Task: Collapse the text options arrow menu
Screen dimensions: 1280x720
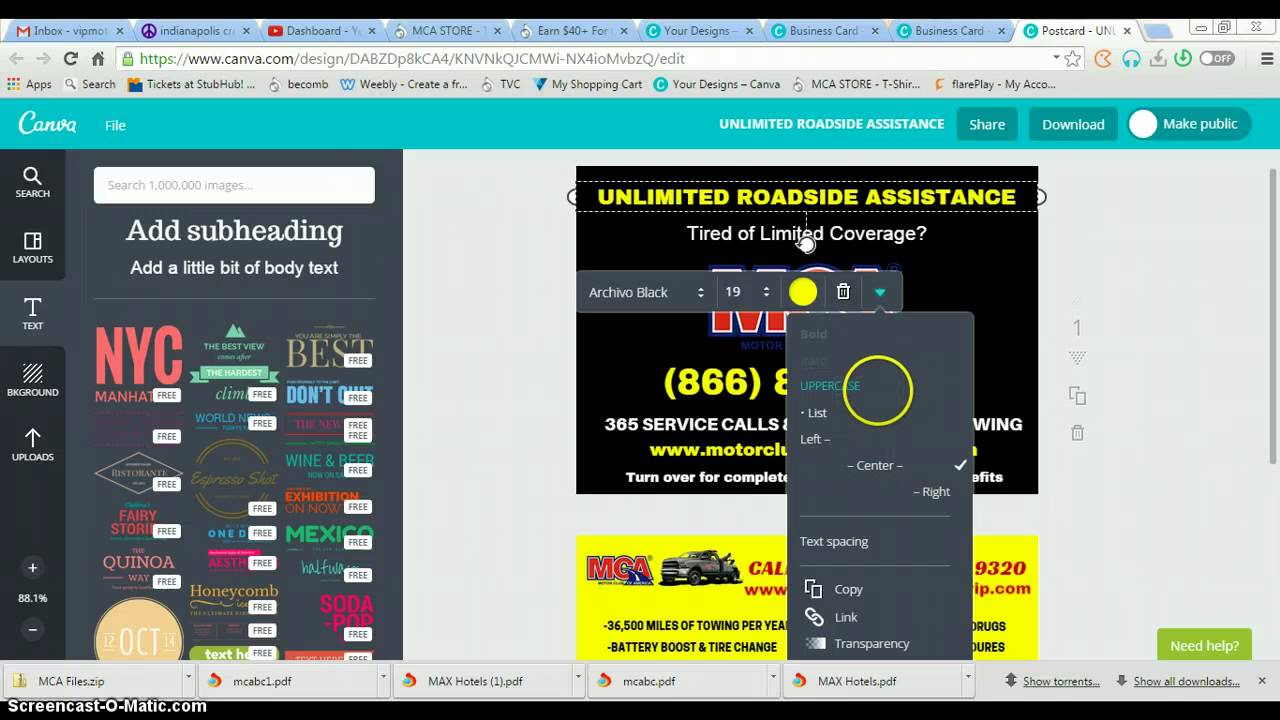Action: [x=880, y=292]
